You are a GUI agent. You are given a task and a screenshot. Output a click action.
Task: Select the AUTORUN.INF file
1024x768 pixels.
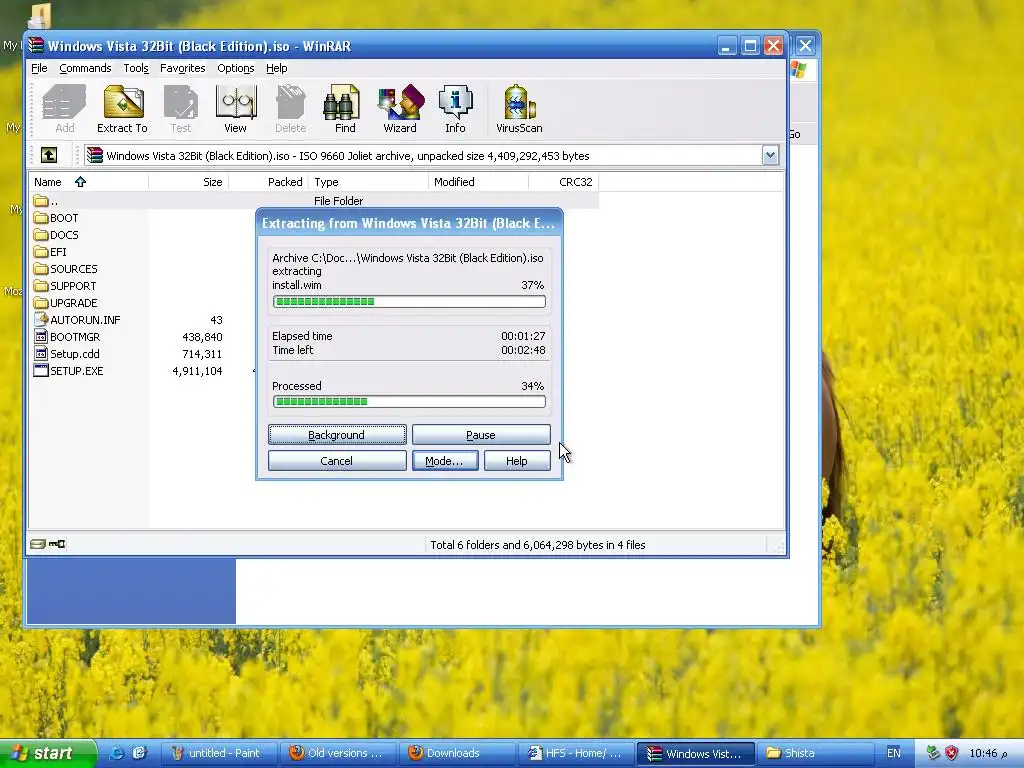coord(77,320)
